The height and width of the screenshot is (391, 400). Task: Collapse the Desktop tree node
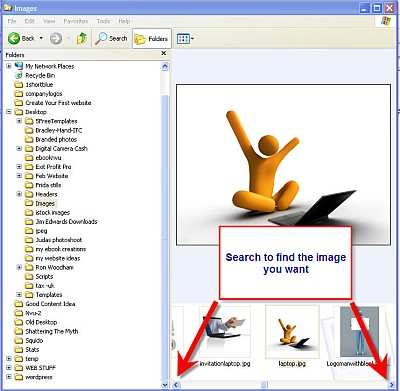[9, 112]
